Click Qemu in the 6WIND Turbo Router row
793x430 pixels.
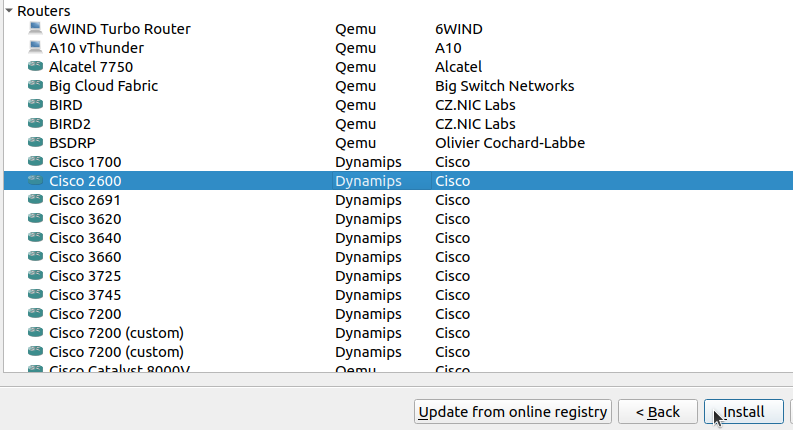(356, 29)
